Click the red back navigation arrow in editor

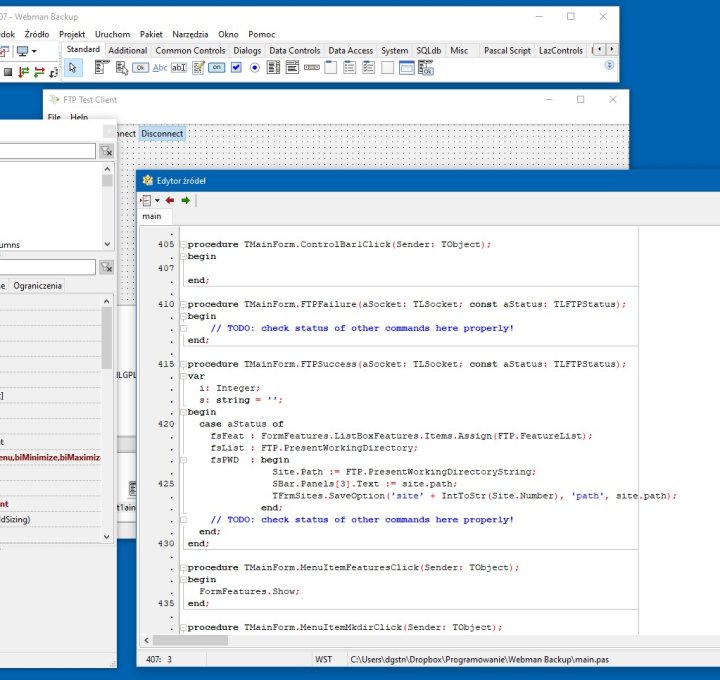click(x=170, y=200)
